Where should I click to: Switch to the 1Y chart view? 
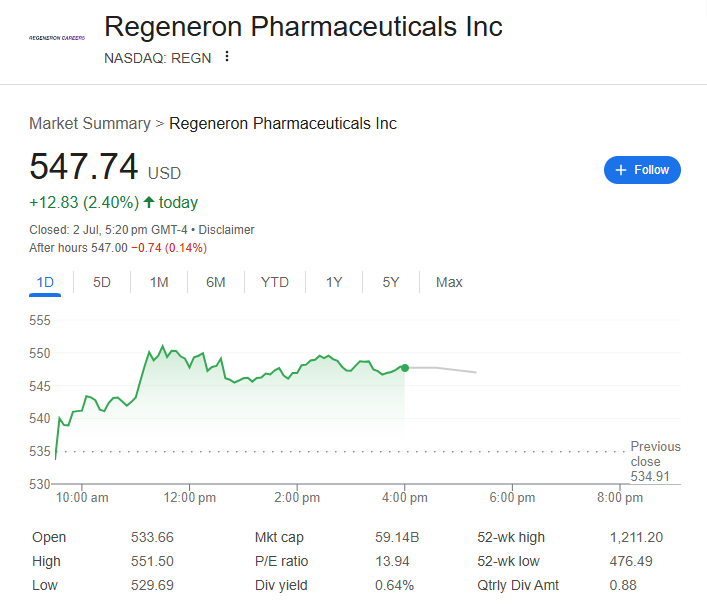pos(334,282)
